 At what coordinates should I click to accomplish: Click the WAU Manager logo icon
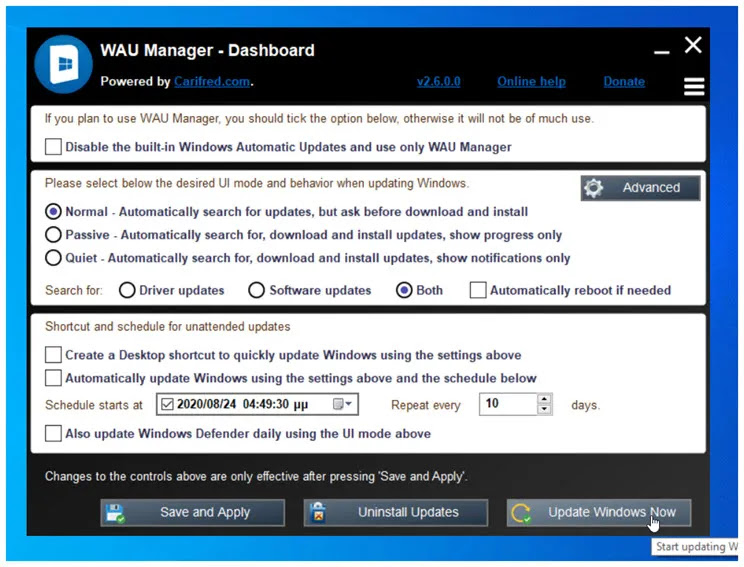pos(64,64)
